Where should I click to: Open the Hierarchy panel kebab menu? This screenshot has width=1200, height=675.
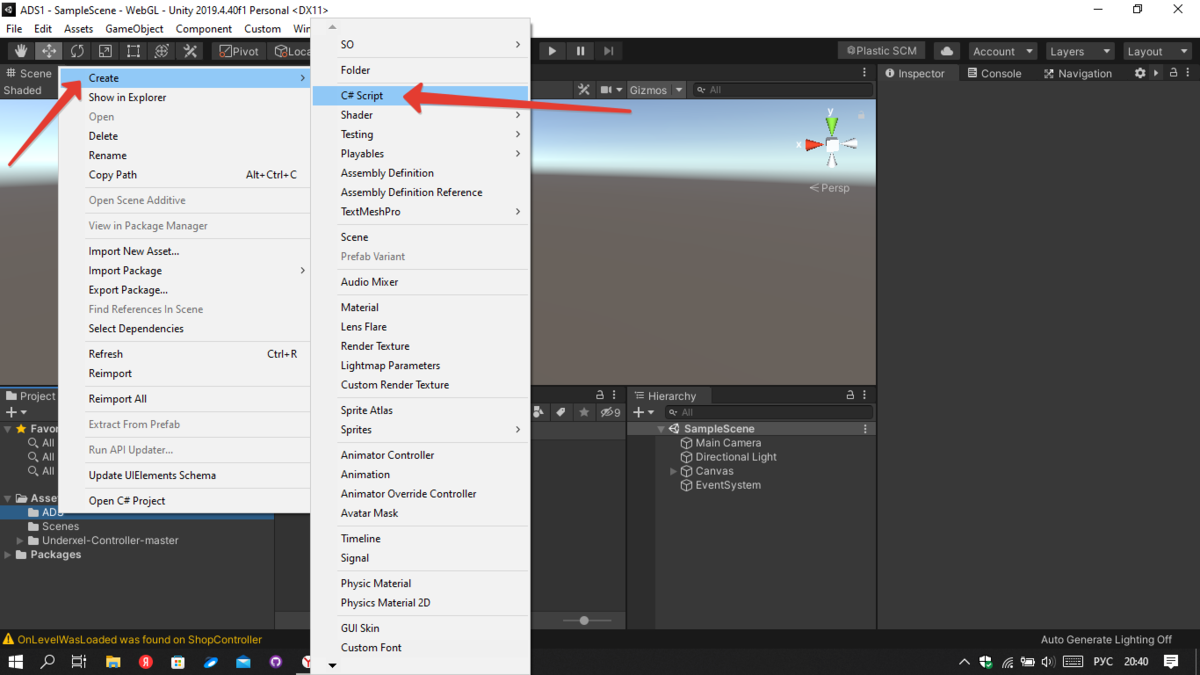(865, 395)
